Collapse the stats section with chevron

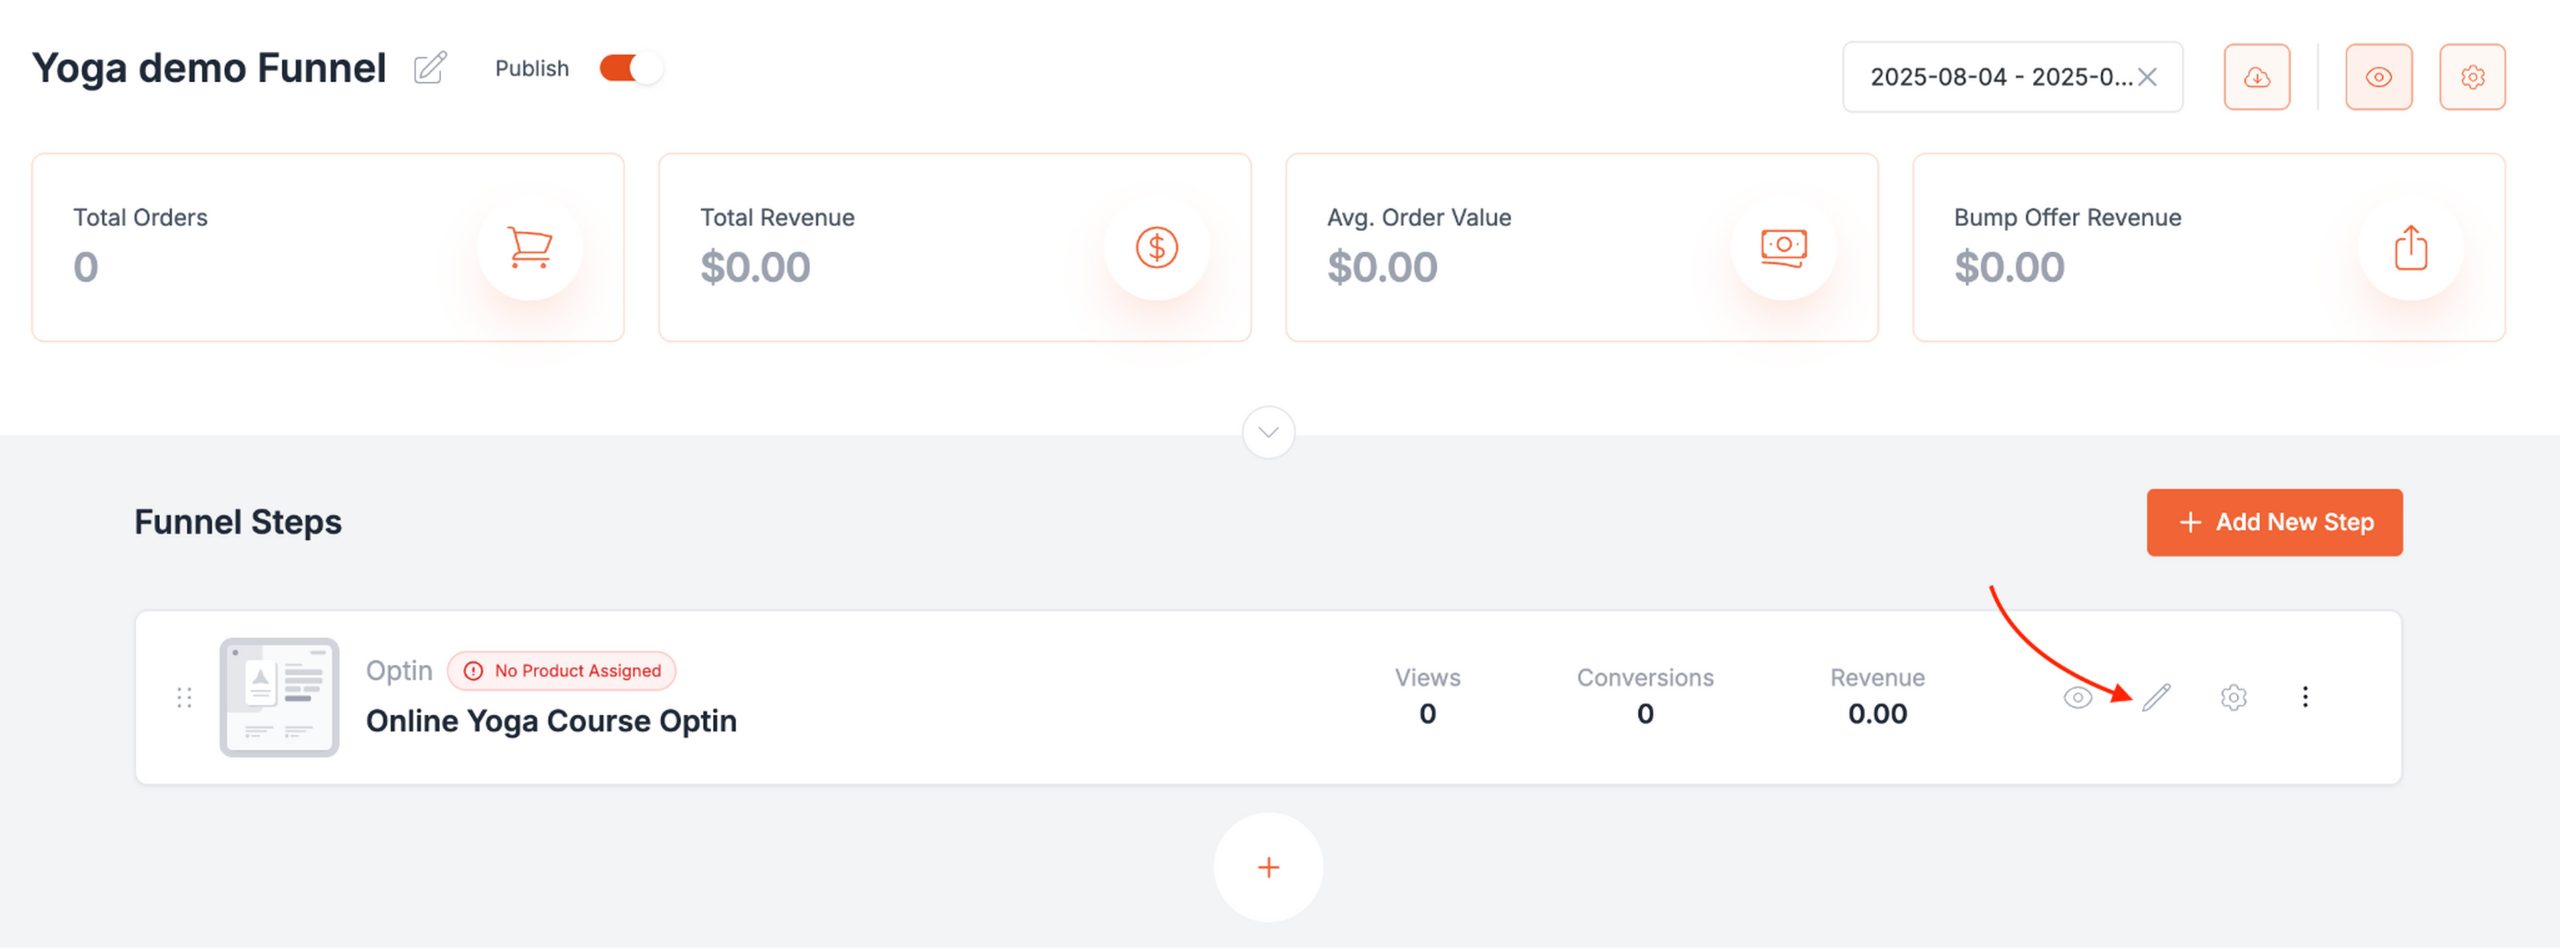[x=1268, y=432]
